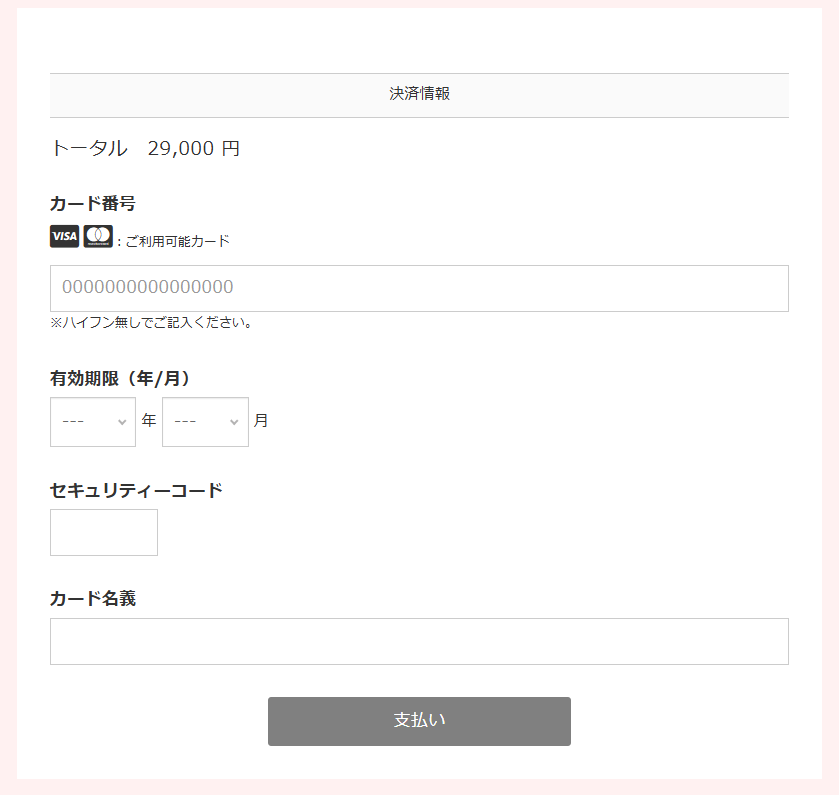Click the chevron arrow of year selector
Image resolution: width=839 pixels, height=795 pixels.
[122, 422]
